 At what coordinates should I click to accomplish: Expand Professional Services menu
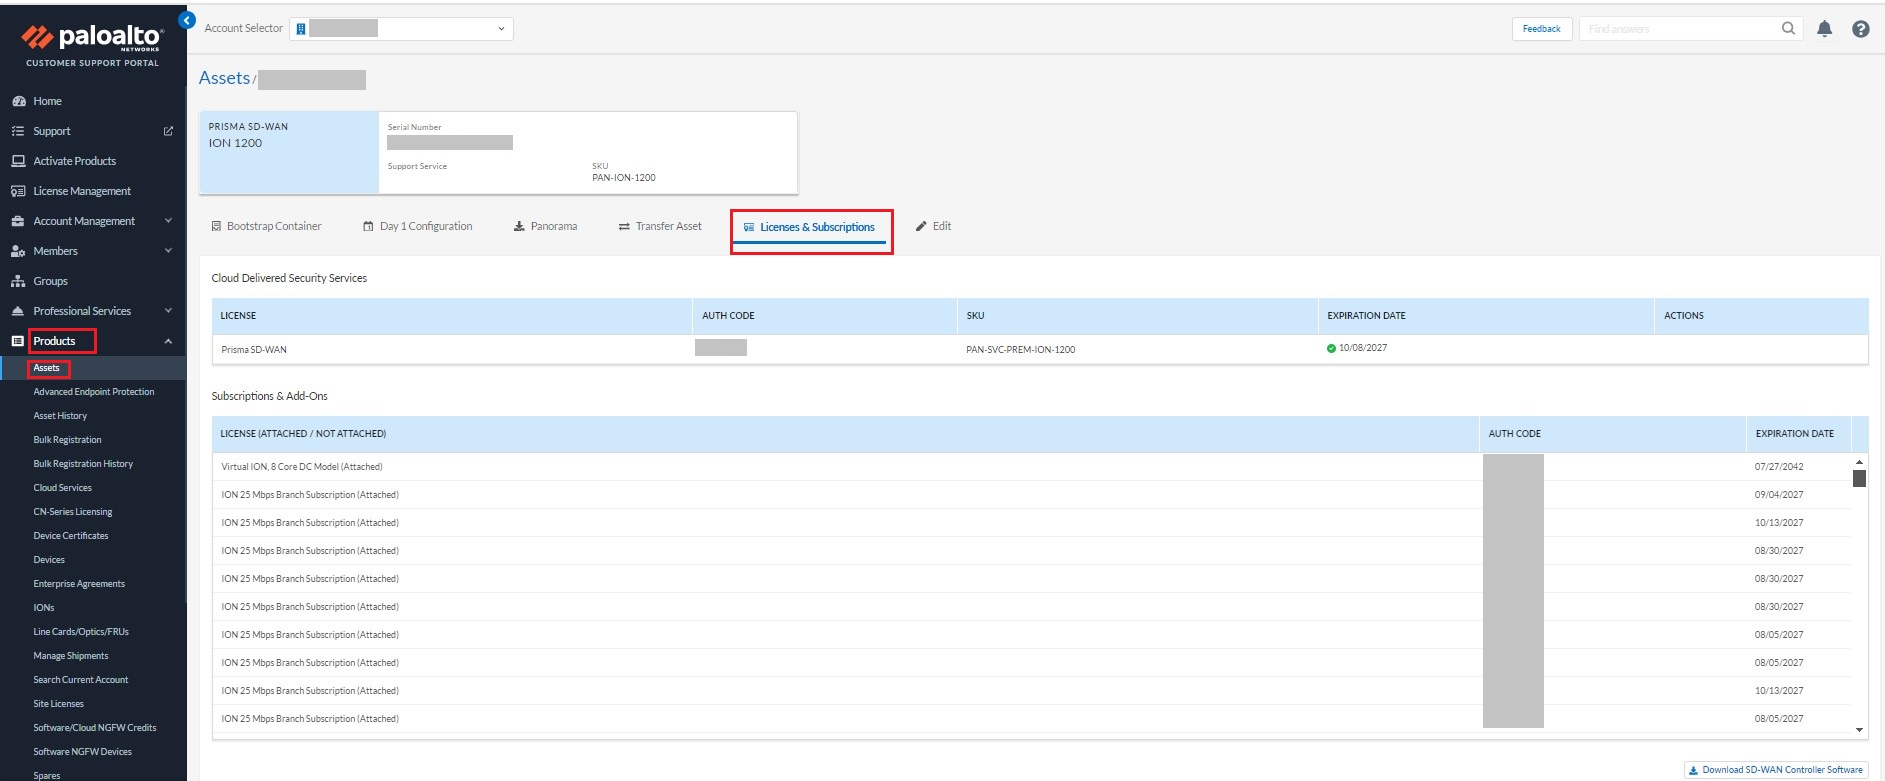168,311
